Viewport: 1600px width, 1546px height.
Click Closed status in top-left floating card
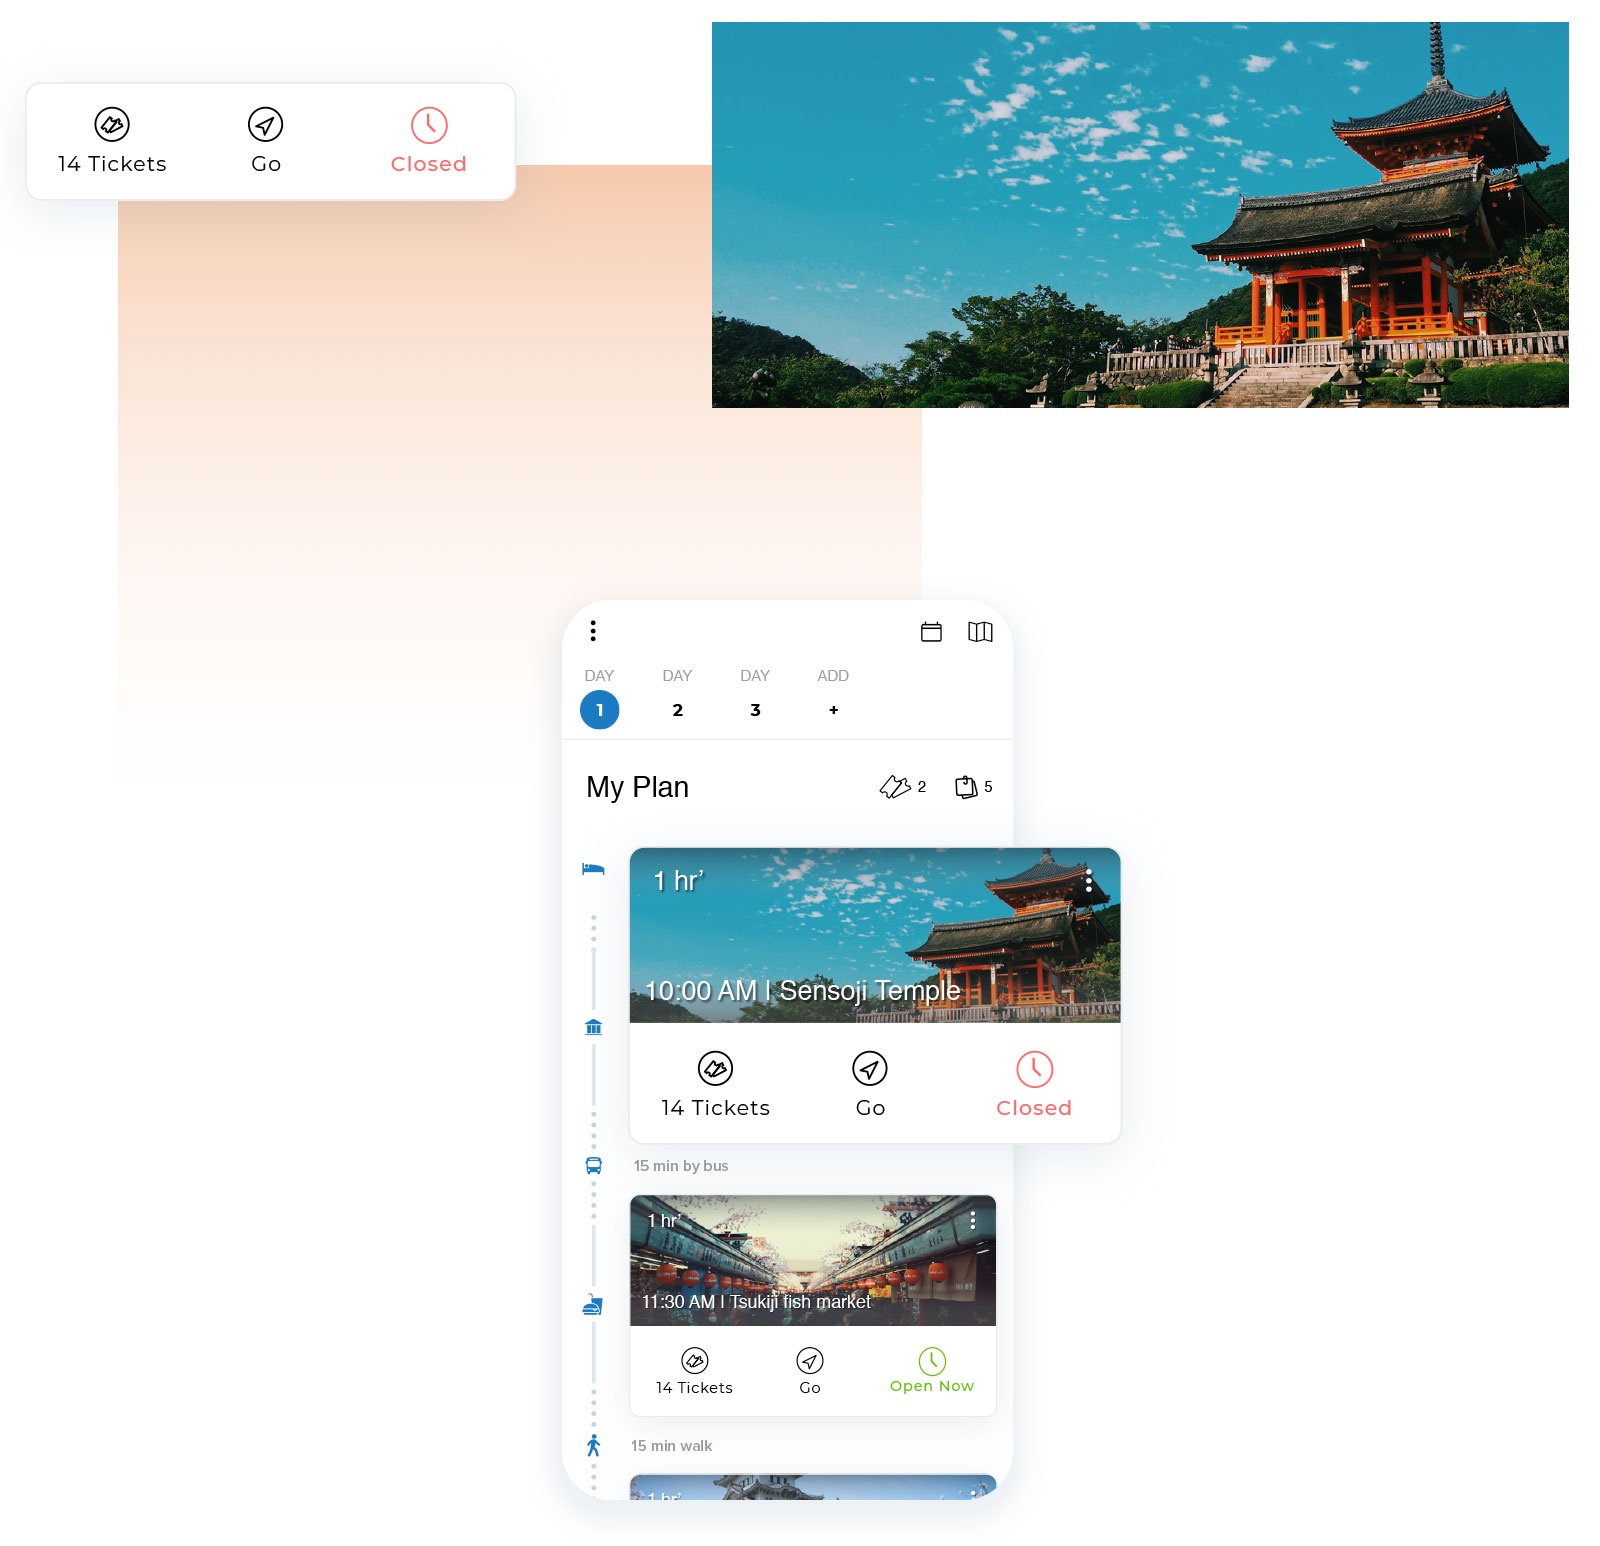429,141
